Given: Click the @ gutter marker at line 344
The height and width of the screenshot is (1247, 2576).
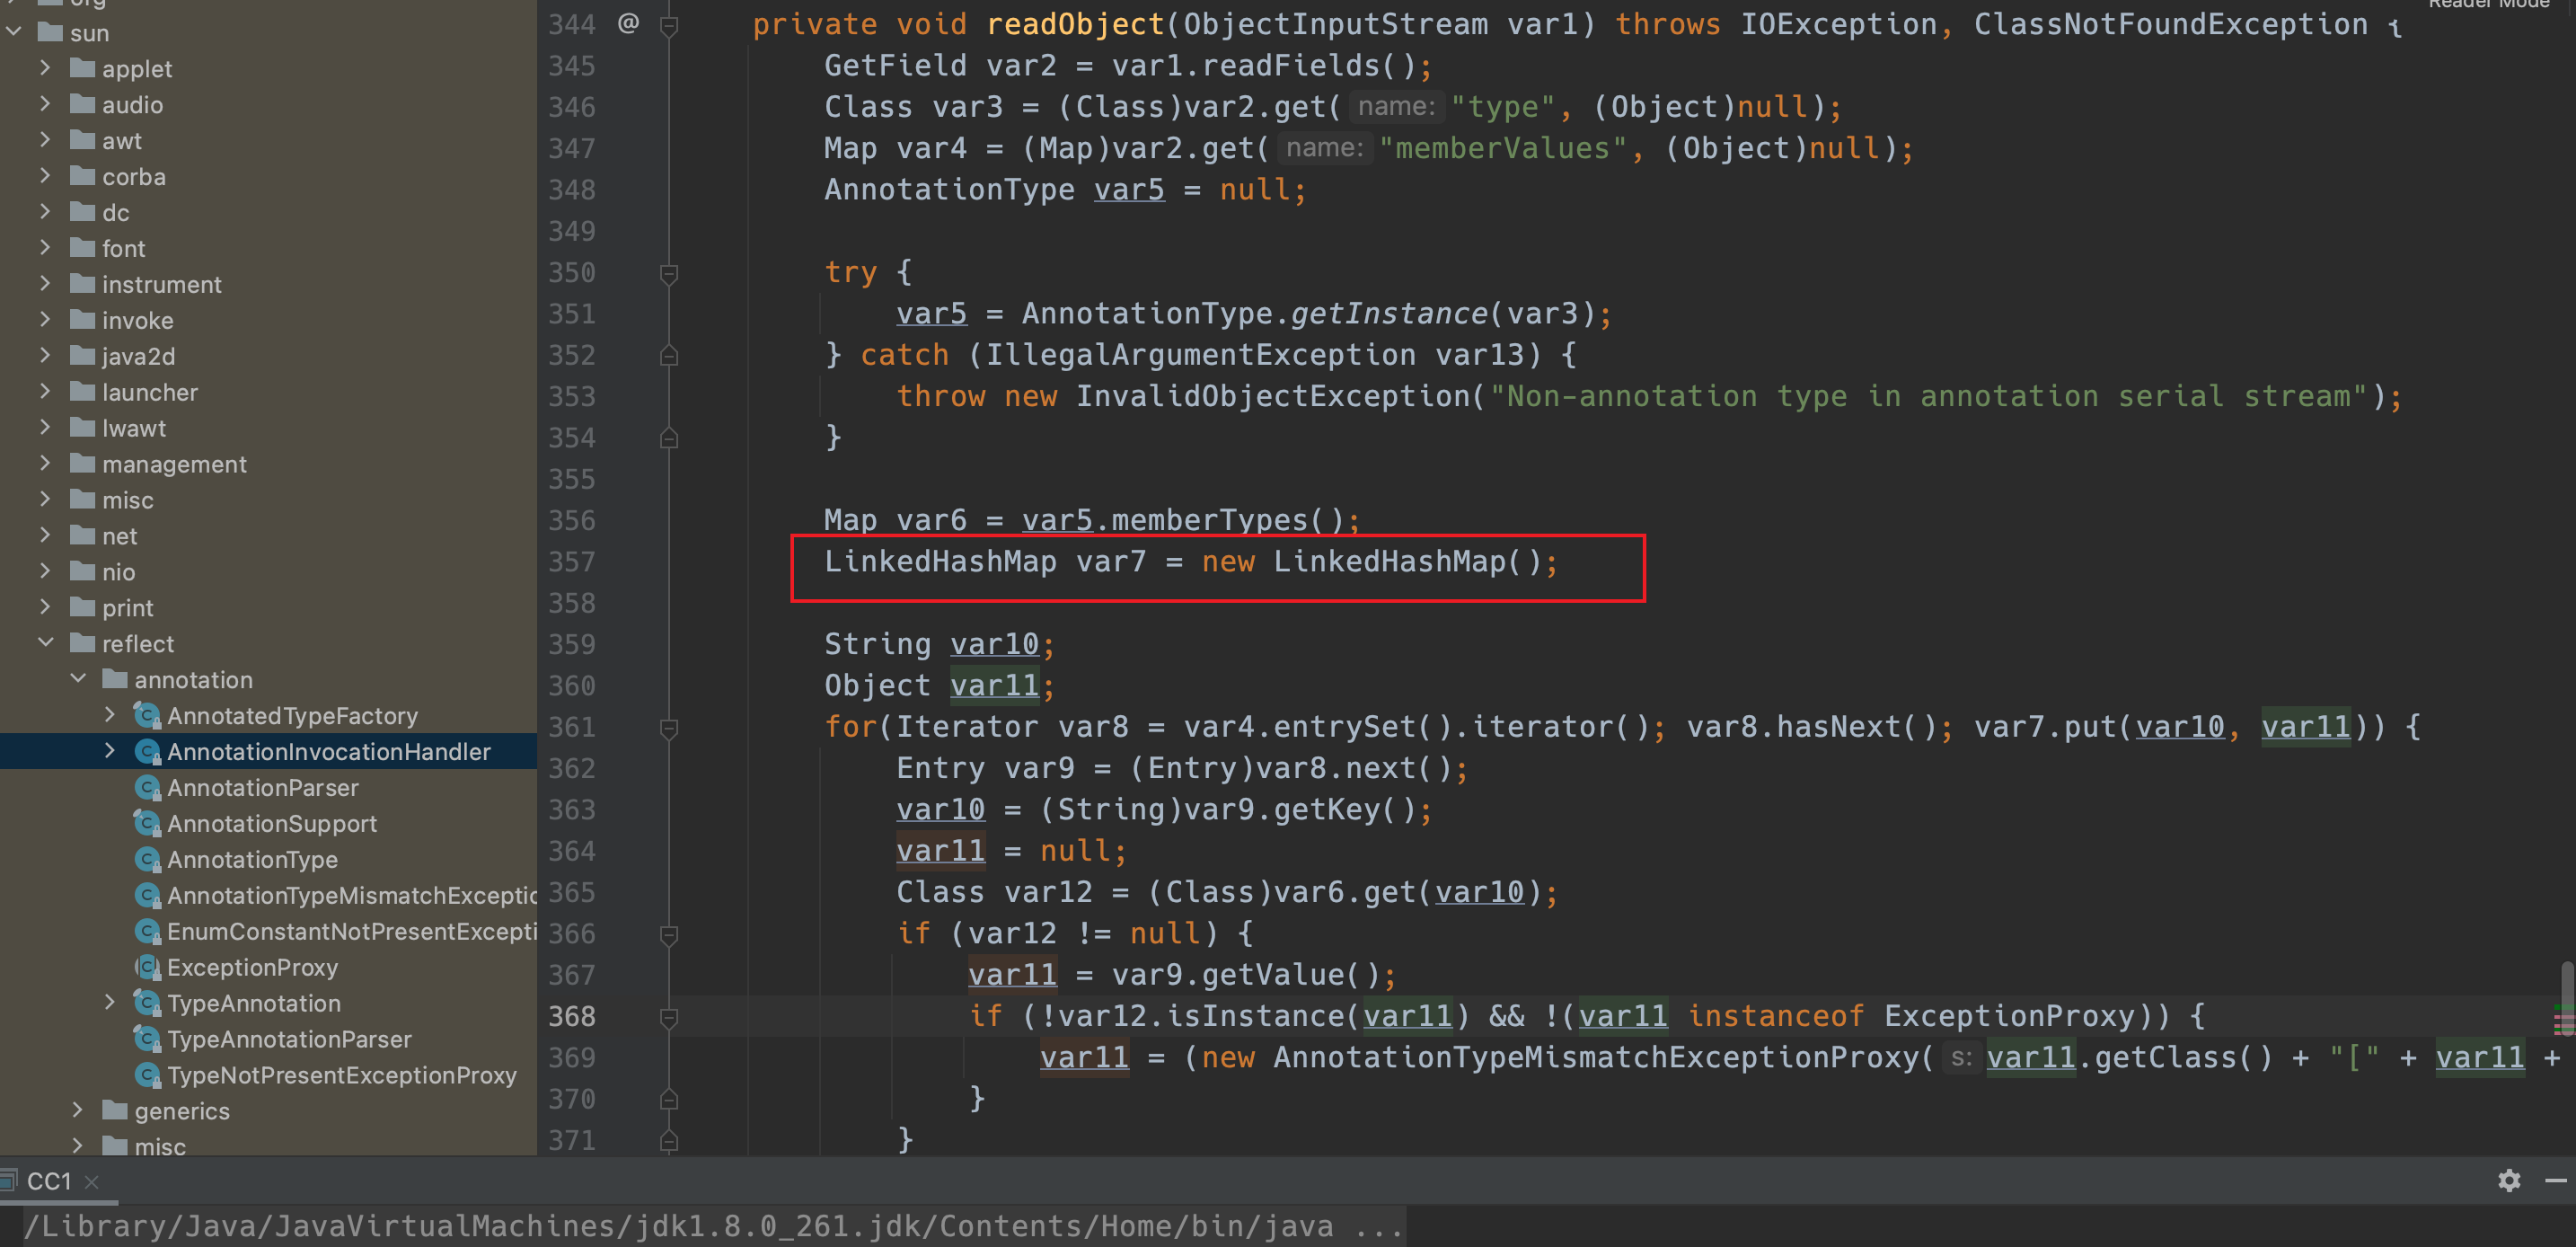Looking at the screenshot, I should pyautogui.click(x=628, y=23).
